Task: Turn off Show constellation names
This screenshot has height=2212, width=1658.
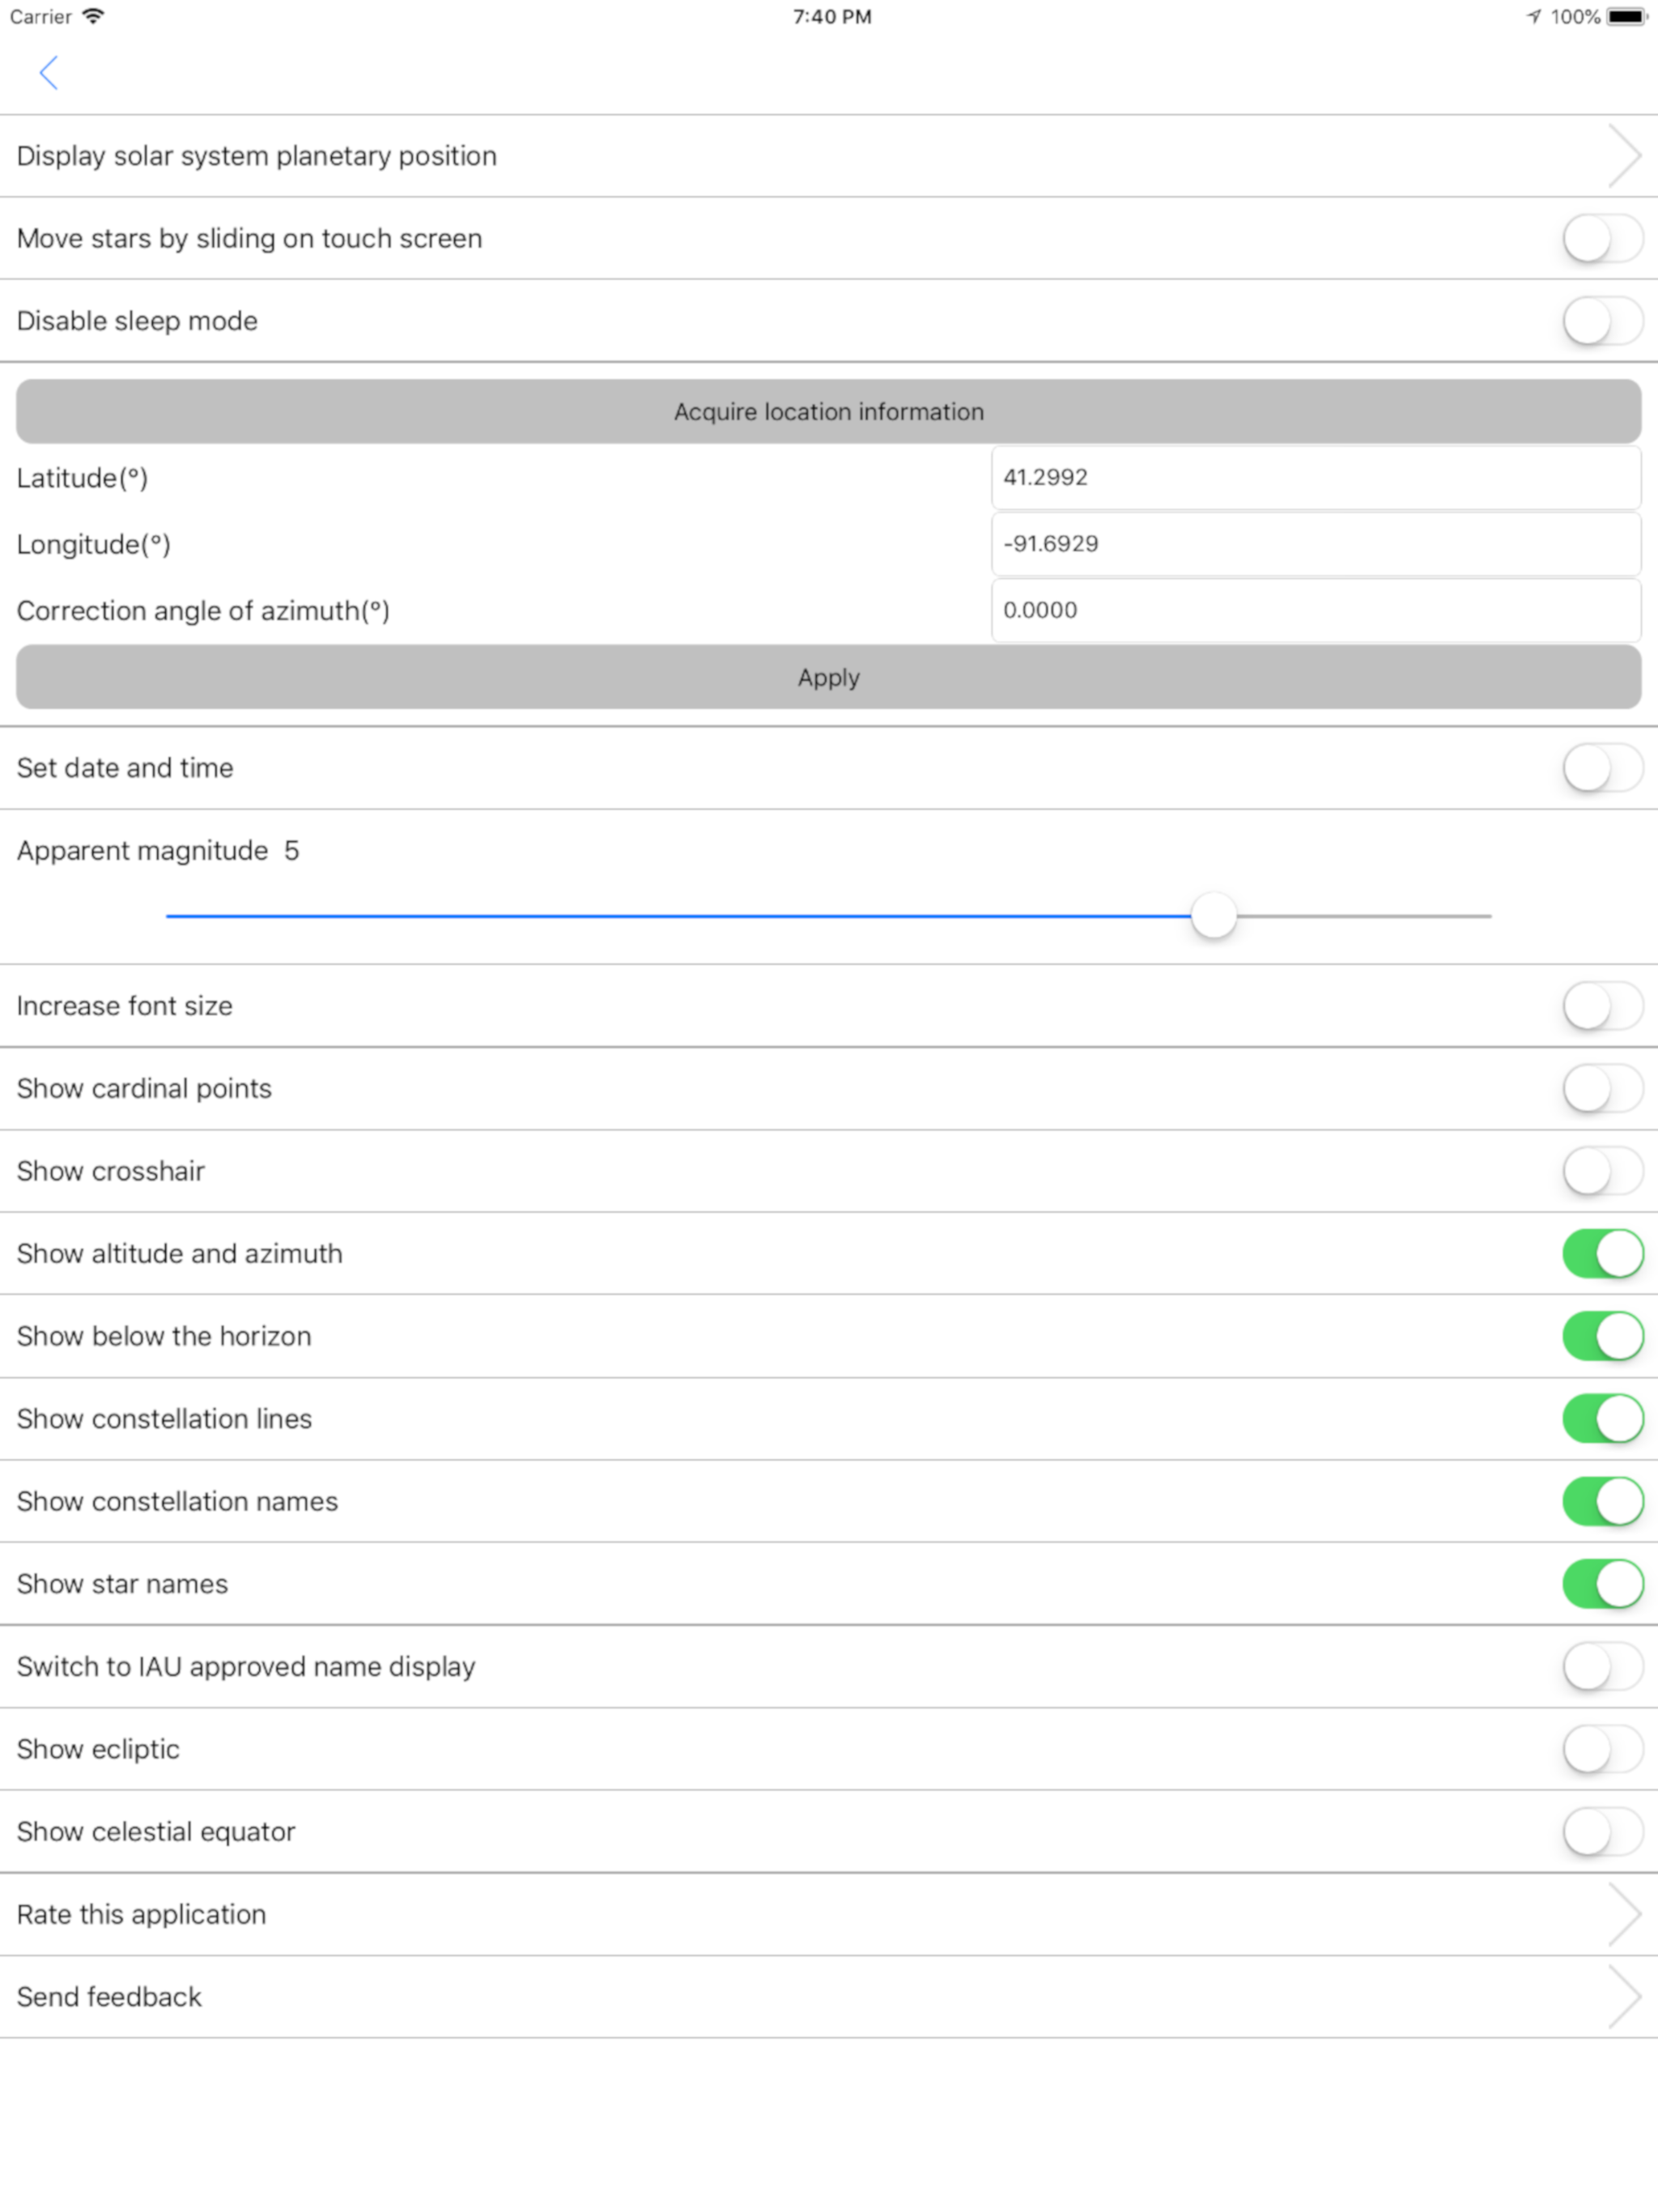Action: pyautogui.click(x=1603, y=1501)
